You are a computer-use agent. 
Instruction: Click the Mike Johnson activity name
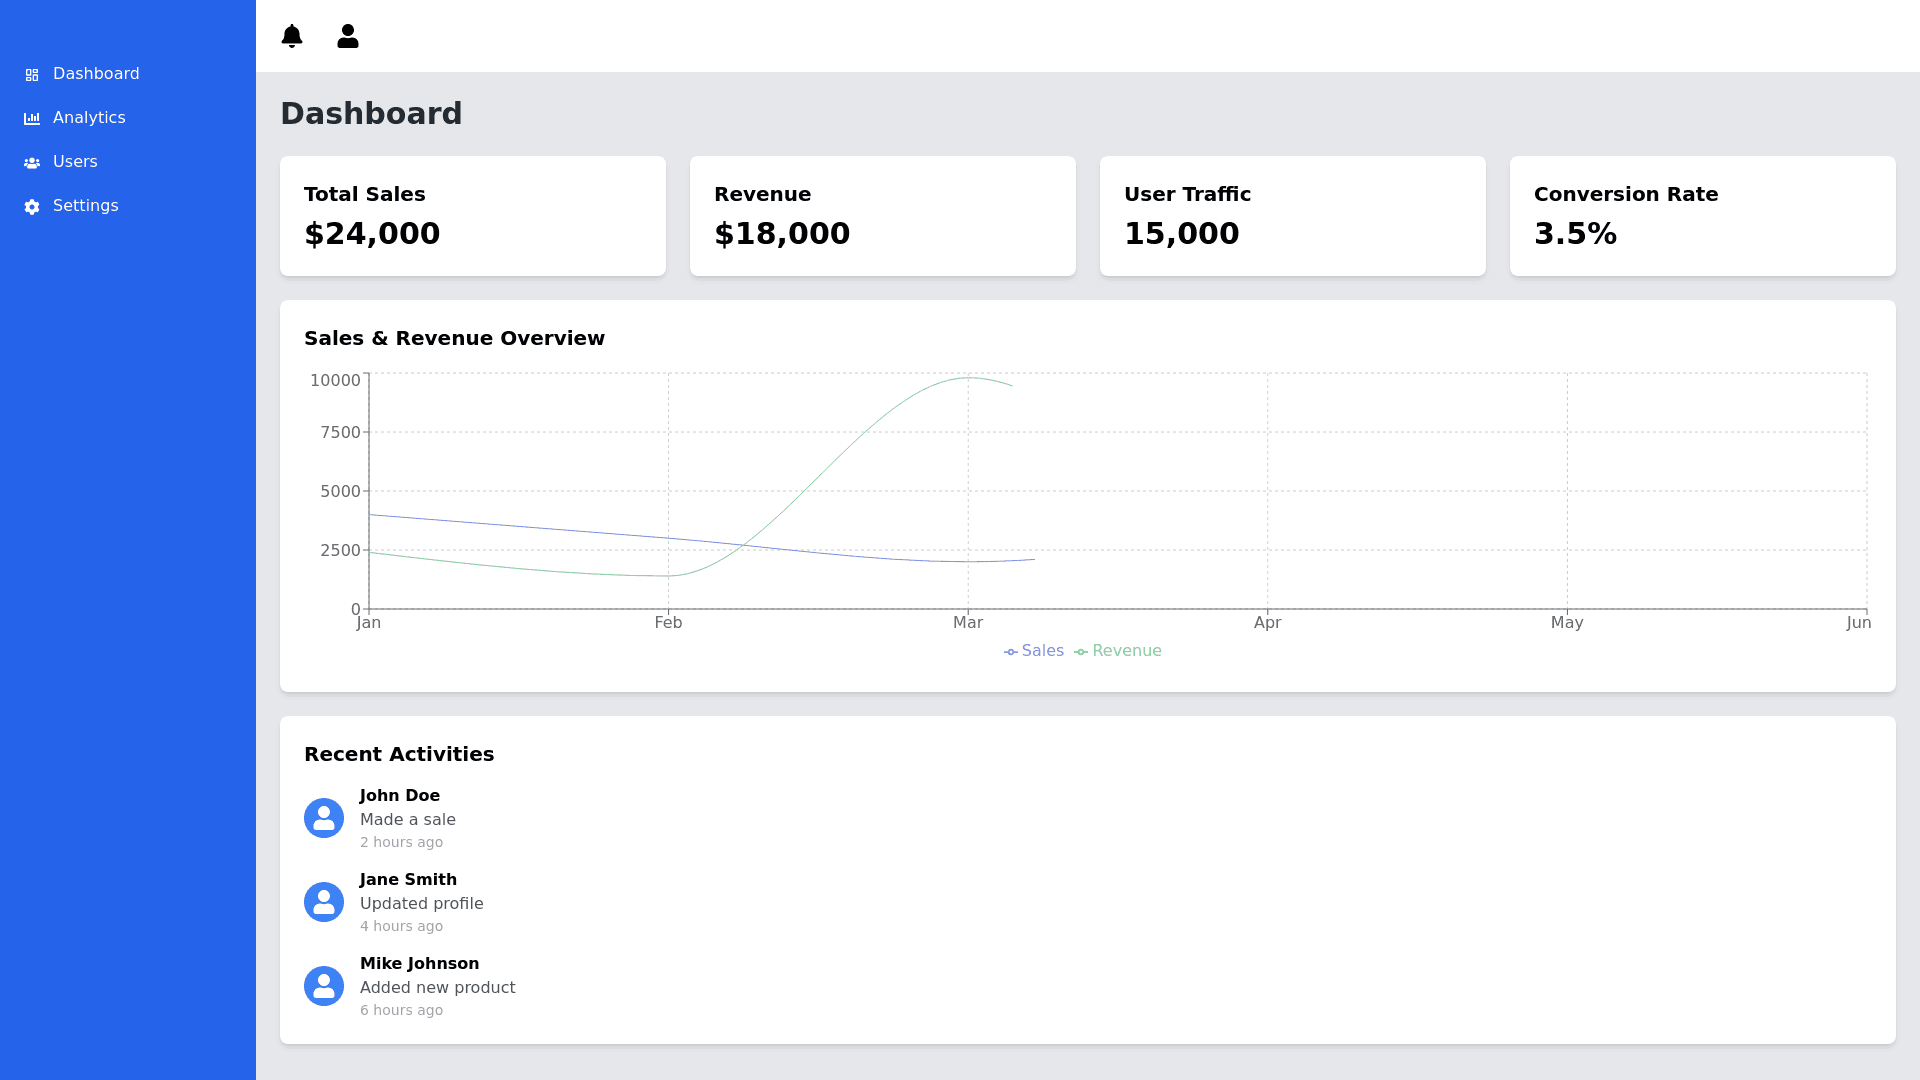[x=419, y=964]
